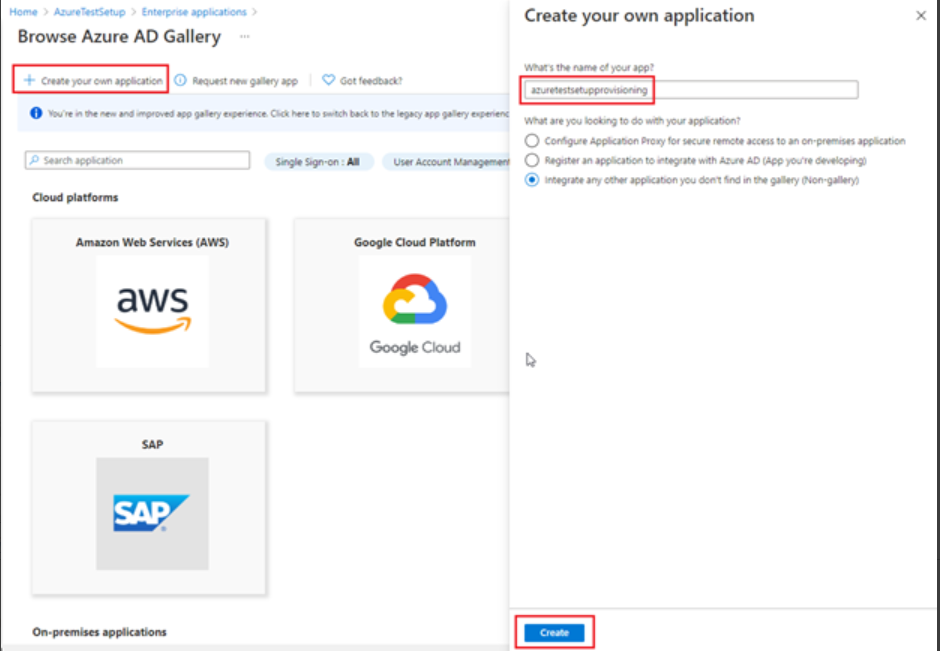Click the What are you looking to do label
Image resolution: width=940 pixels, height=651 pixels.
tap(632, 120)
